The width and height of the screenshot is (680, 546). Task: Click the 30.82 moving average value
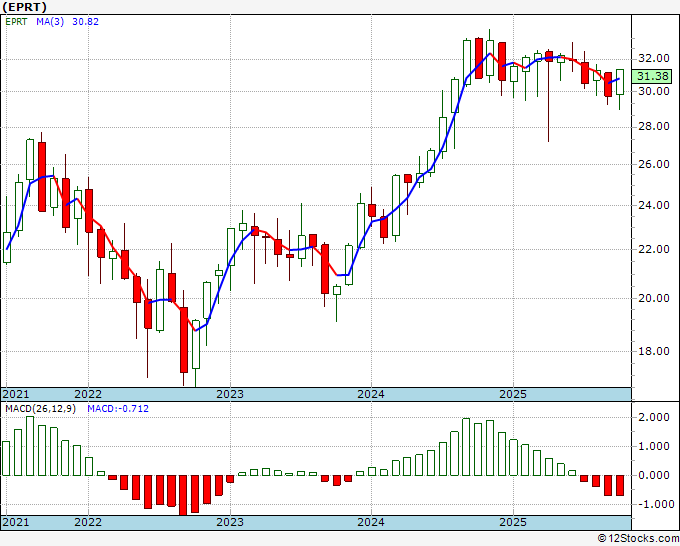[x=85, y=22]
